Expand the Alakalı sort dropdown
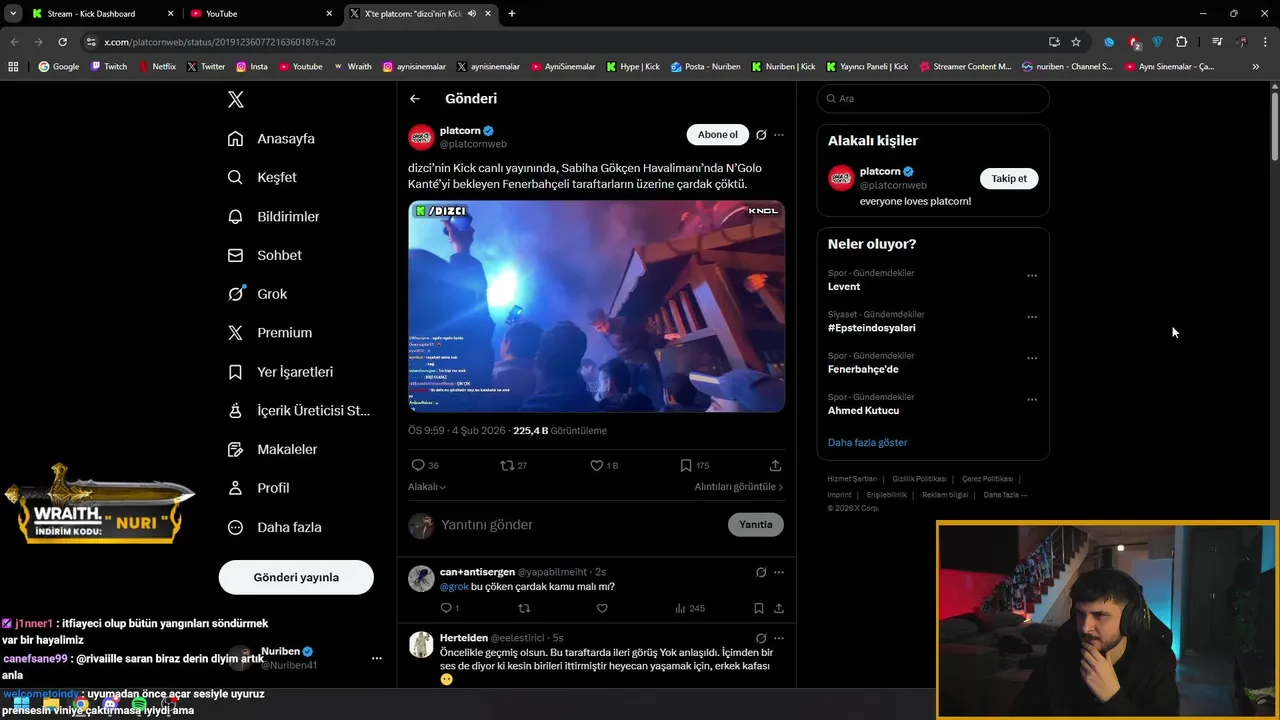 [427, 487]
